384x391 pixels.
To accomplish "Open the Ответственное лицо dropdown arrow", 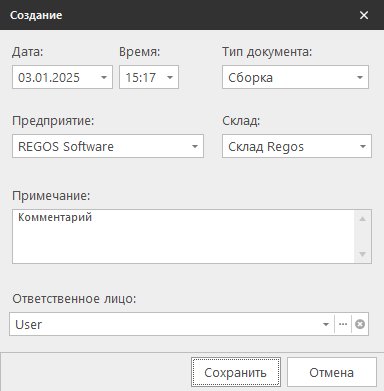I will click(326, 324).
